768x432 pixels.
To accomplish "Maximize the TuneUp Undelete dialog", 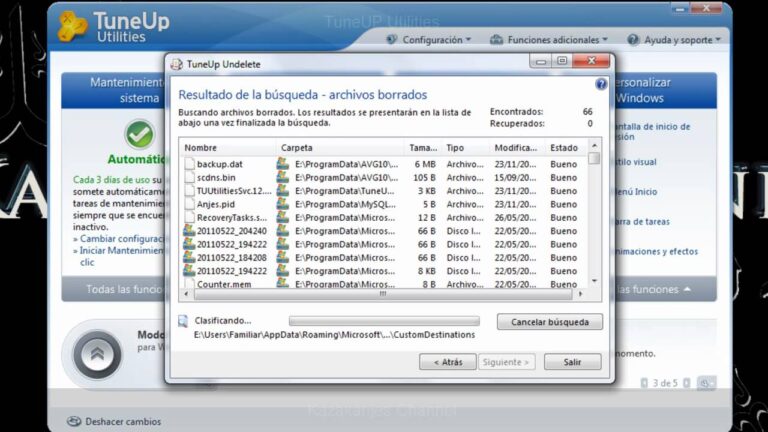I will pyautogui.click(x=562, y=61).
